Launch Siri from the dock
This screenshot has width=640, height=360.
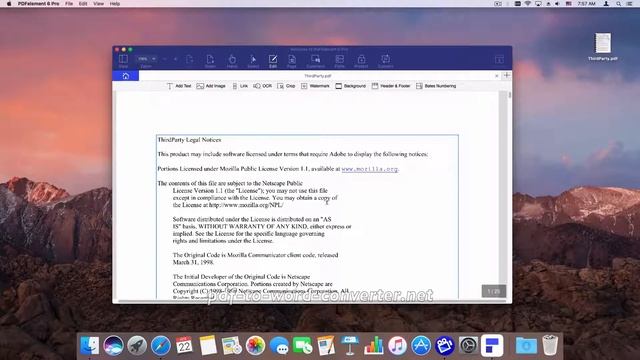(113, 345)
